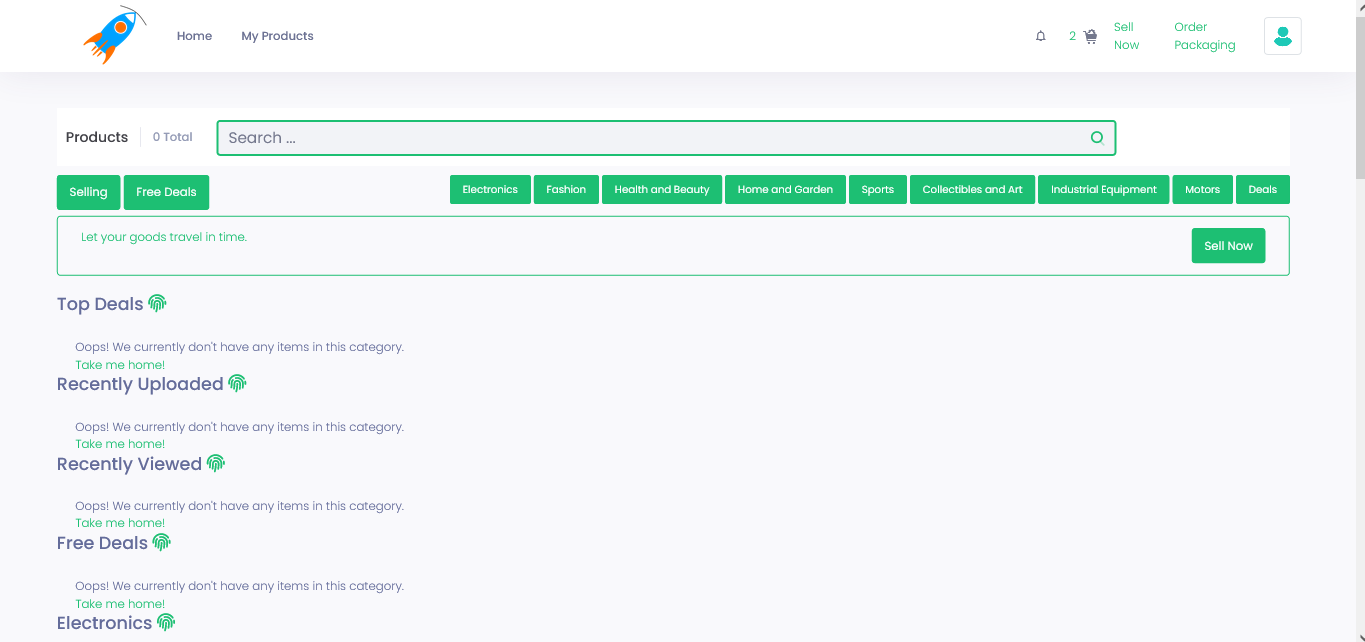Open the user profile avatar icon

coord(1282,36)
